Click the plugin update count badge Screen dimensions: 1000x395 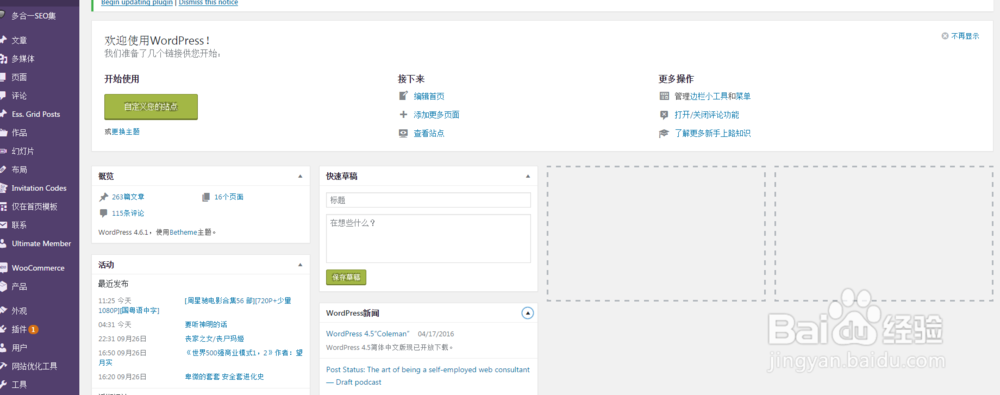click(33, 329)
